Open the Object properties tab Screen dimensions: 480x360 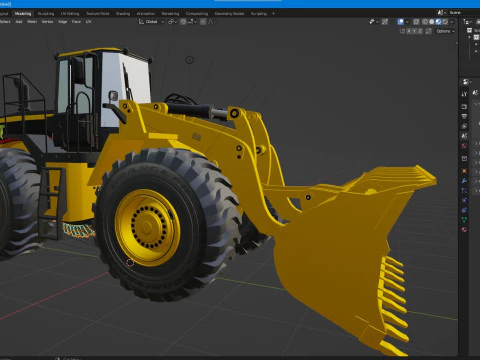pos(464,171)
